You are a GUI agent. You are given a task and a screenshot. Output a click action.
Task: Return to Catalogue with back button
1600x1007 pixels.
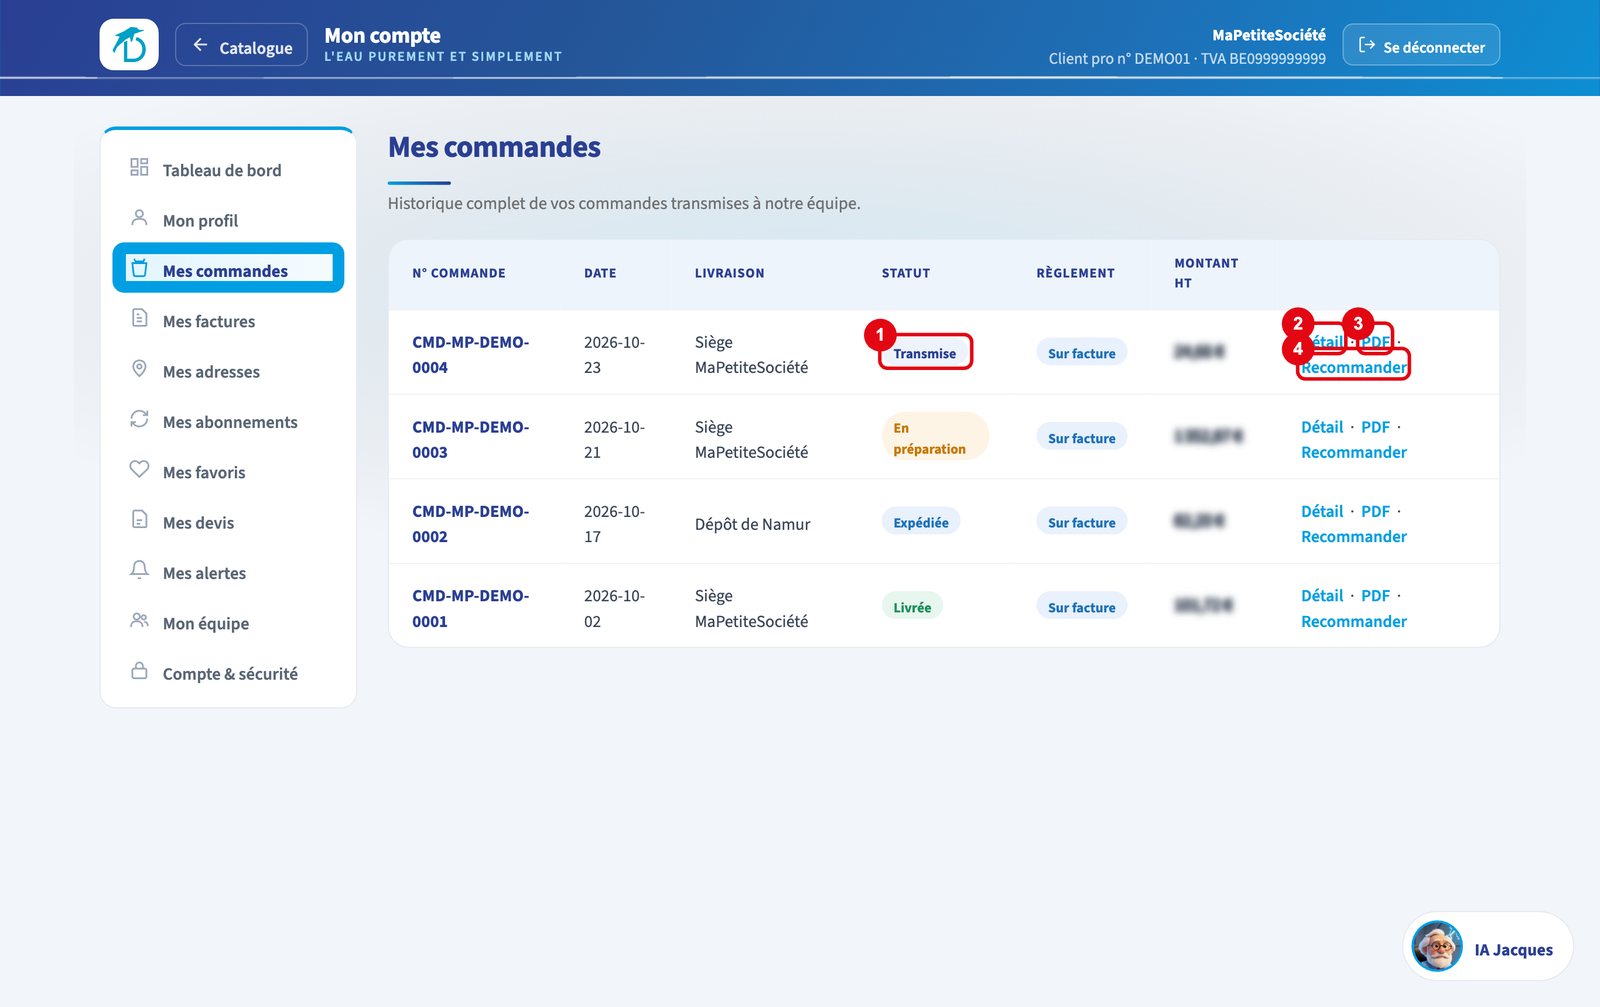[241, 45]
